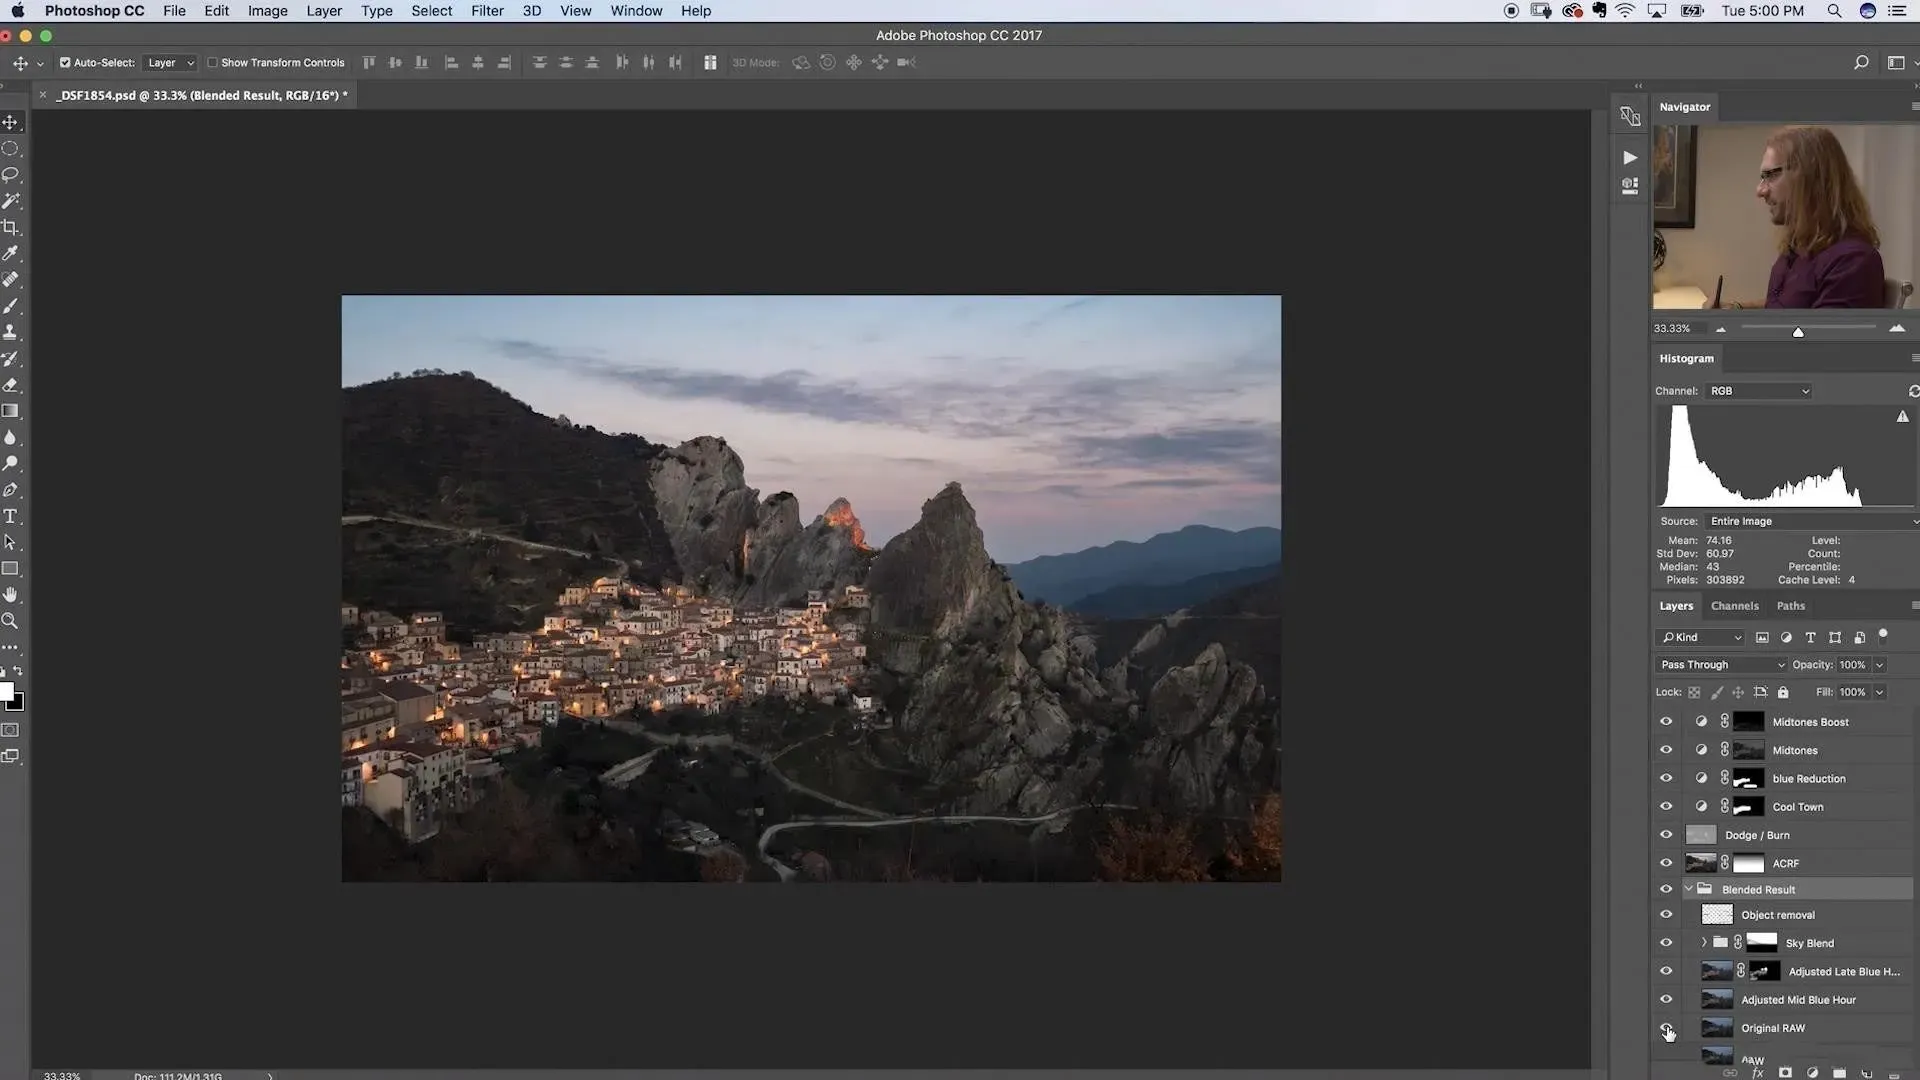Hide the Midtones Boost layer

(x=1666, y=721)
